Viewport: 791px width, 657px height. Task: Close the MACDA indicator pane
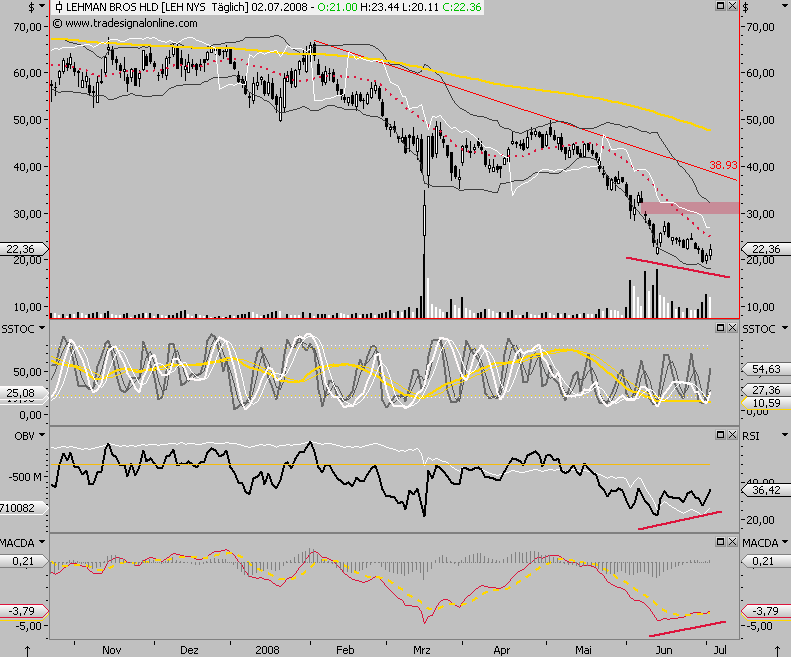click(732, 542)
